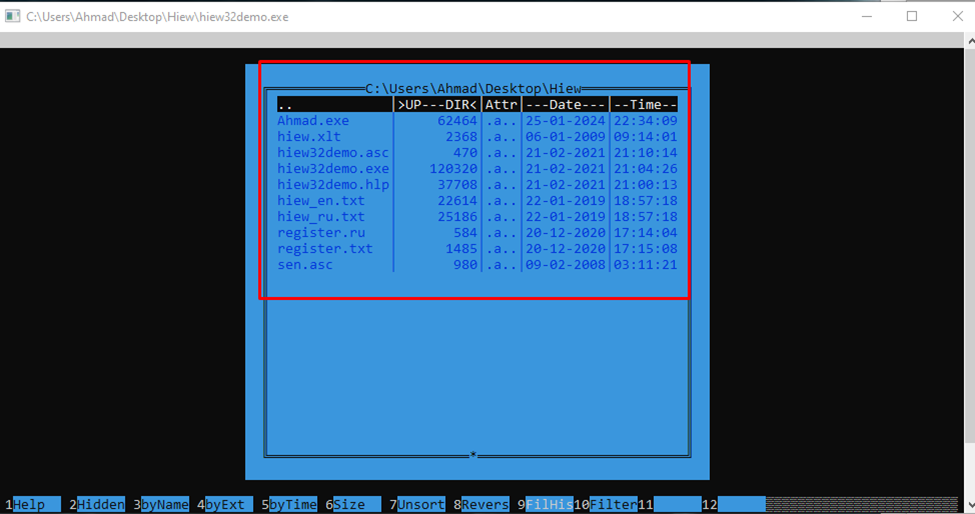Image resolution: width=975 pixels, height=514 pixels.
Task: Click size 37708 of hiew32demo.hlp
Action: (457, 185)
